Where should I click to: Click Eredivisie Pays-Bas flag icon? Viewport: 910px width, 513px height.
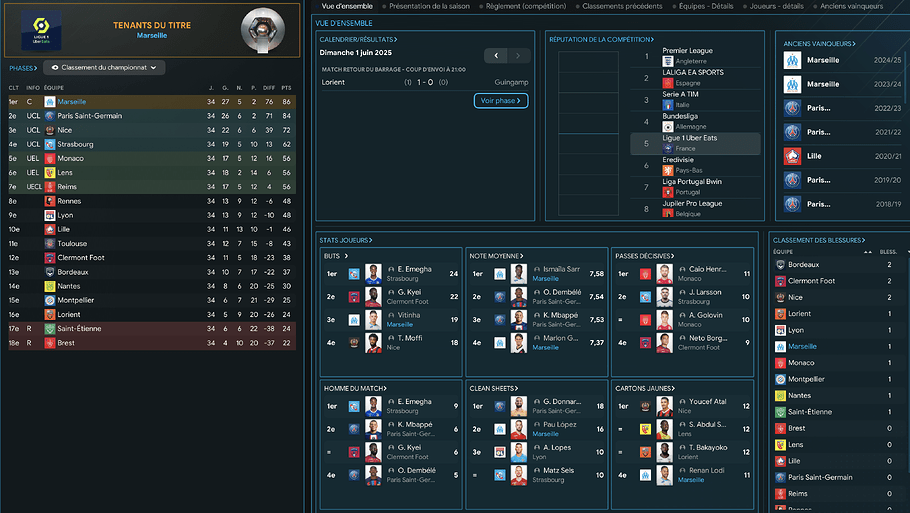click(x=667, y=171)
